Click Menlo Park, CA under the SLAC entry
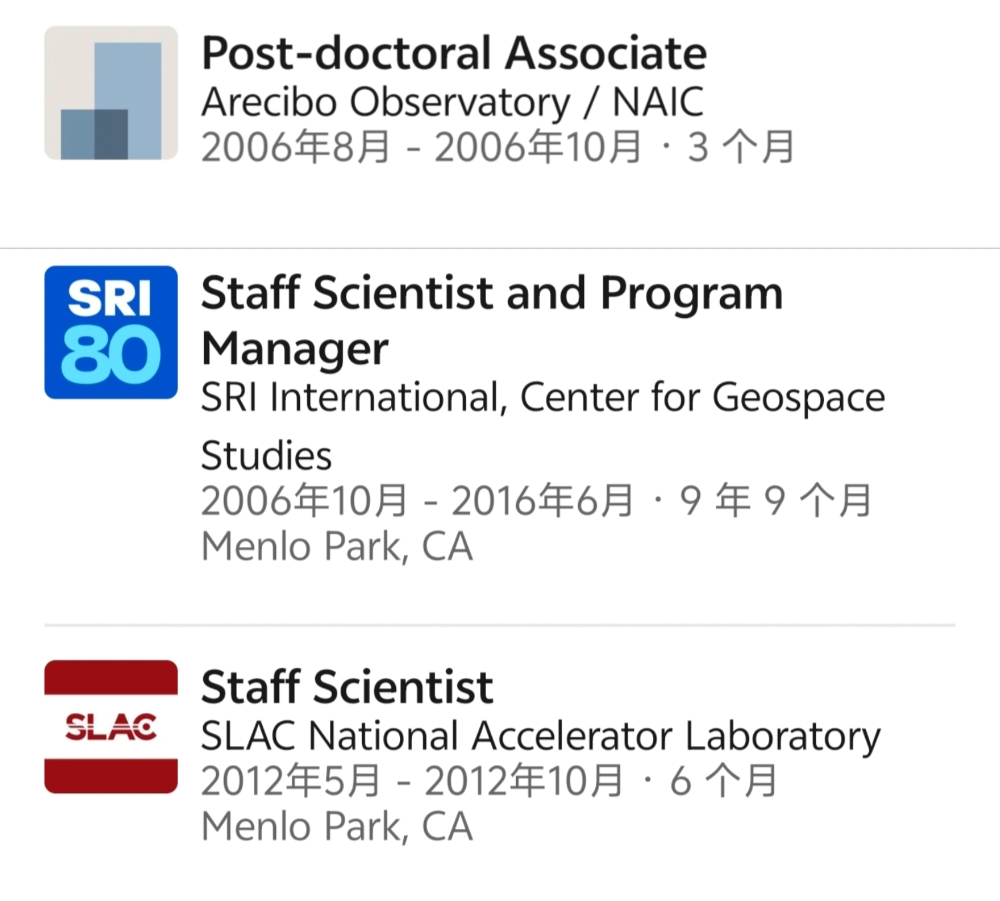 [x=336, y=827]
